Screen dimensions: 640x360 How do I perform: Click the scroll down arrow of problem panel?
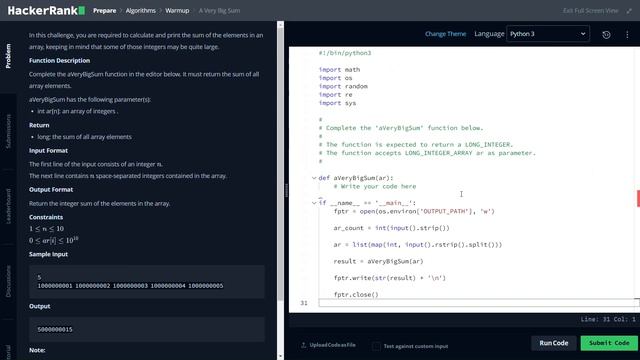280,356
